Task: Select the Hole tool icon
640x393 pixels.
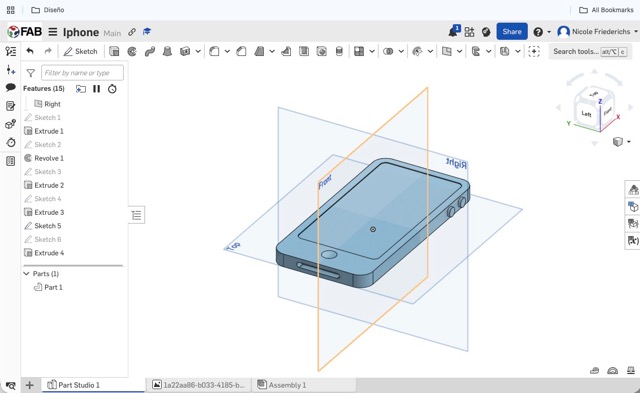Action: tap(322, 51)
